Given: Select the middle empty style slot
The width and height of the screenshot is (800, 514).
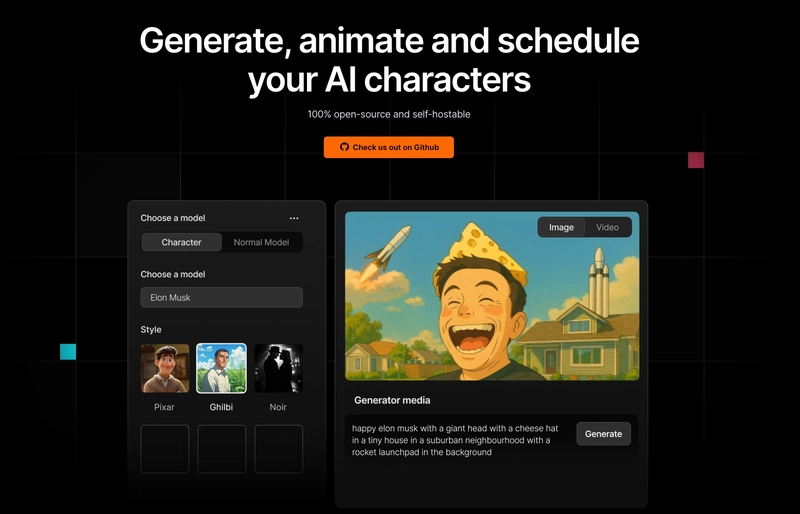Looking at the screenshot, I should (x=221, y=449).
